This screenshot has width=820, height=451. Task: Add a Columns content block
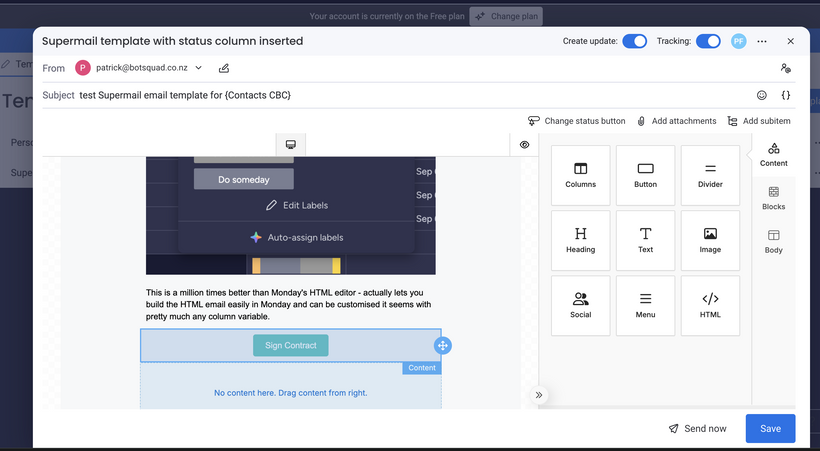pyautogui.click(x=580, y=175)
